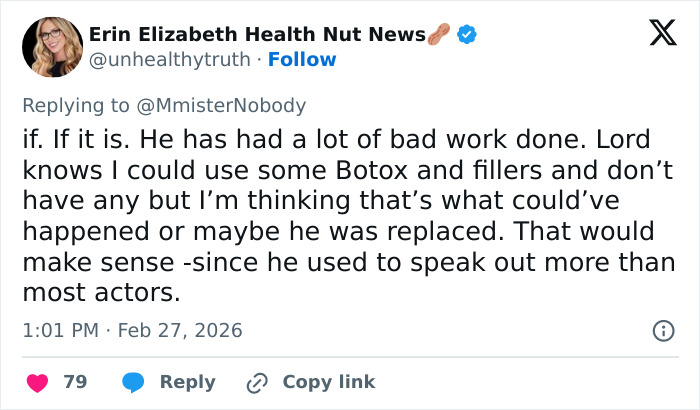Click the copy link chain icon

click(x=258, y=382)
